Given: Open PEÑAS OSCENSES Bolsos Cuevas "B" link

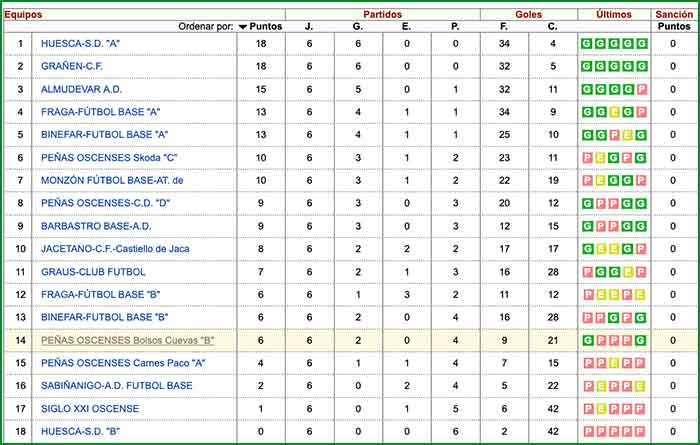Looking at the screenshot, I should (128, 340).
